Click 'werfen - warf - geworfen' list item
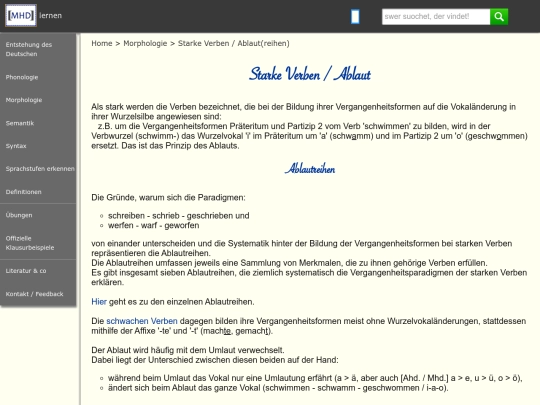This screenshot has width=540, height=405. [154, 225]
